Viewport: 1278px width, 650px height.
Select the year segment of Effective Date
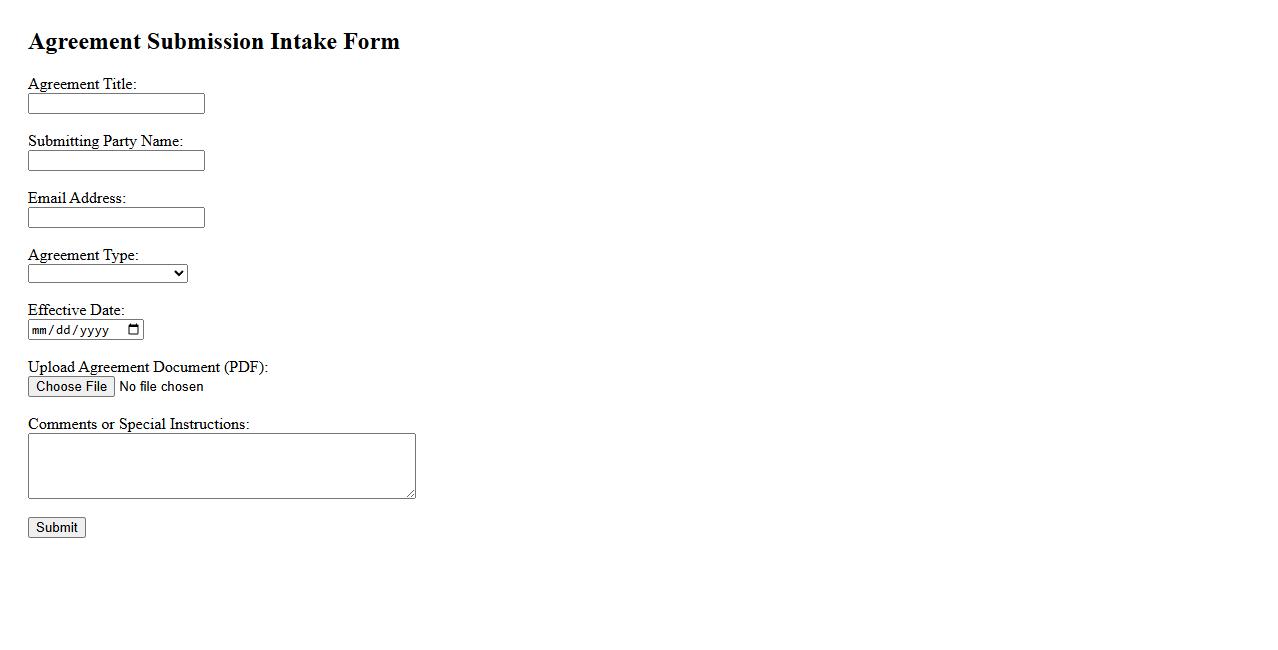94,330
